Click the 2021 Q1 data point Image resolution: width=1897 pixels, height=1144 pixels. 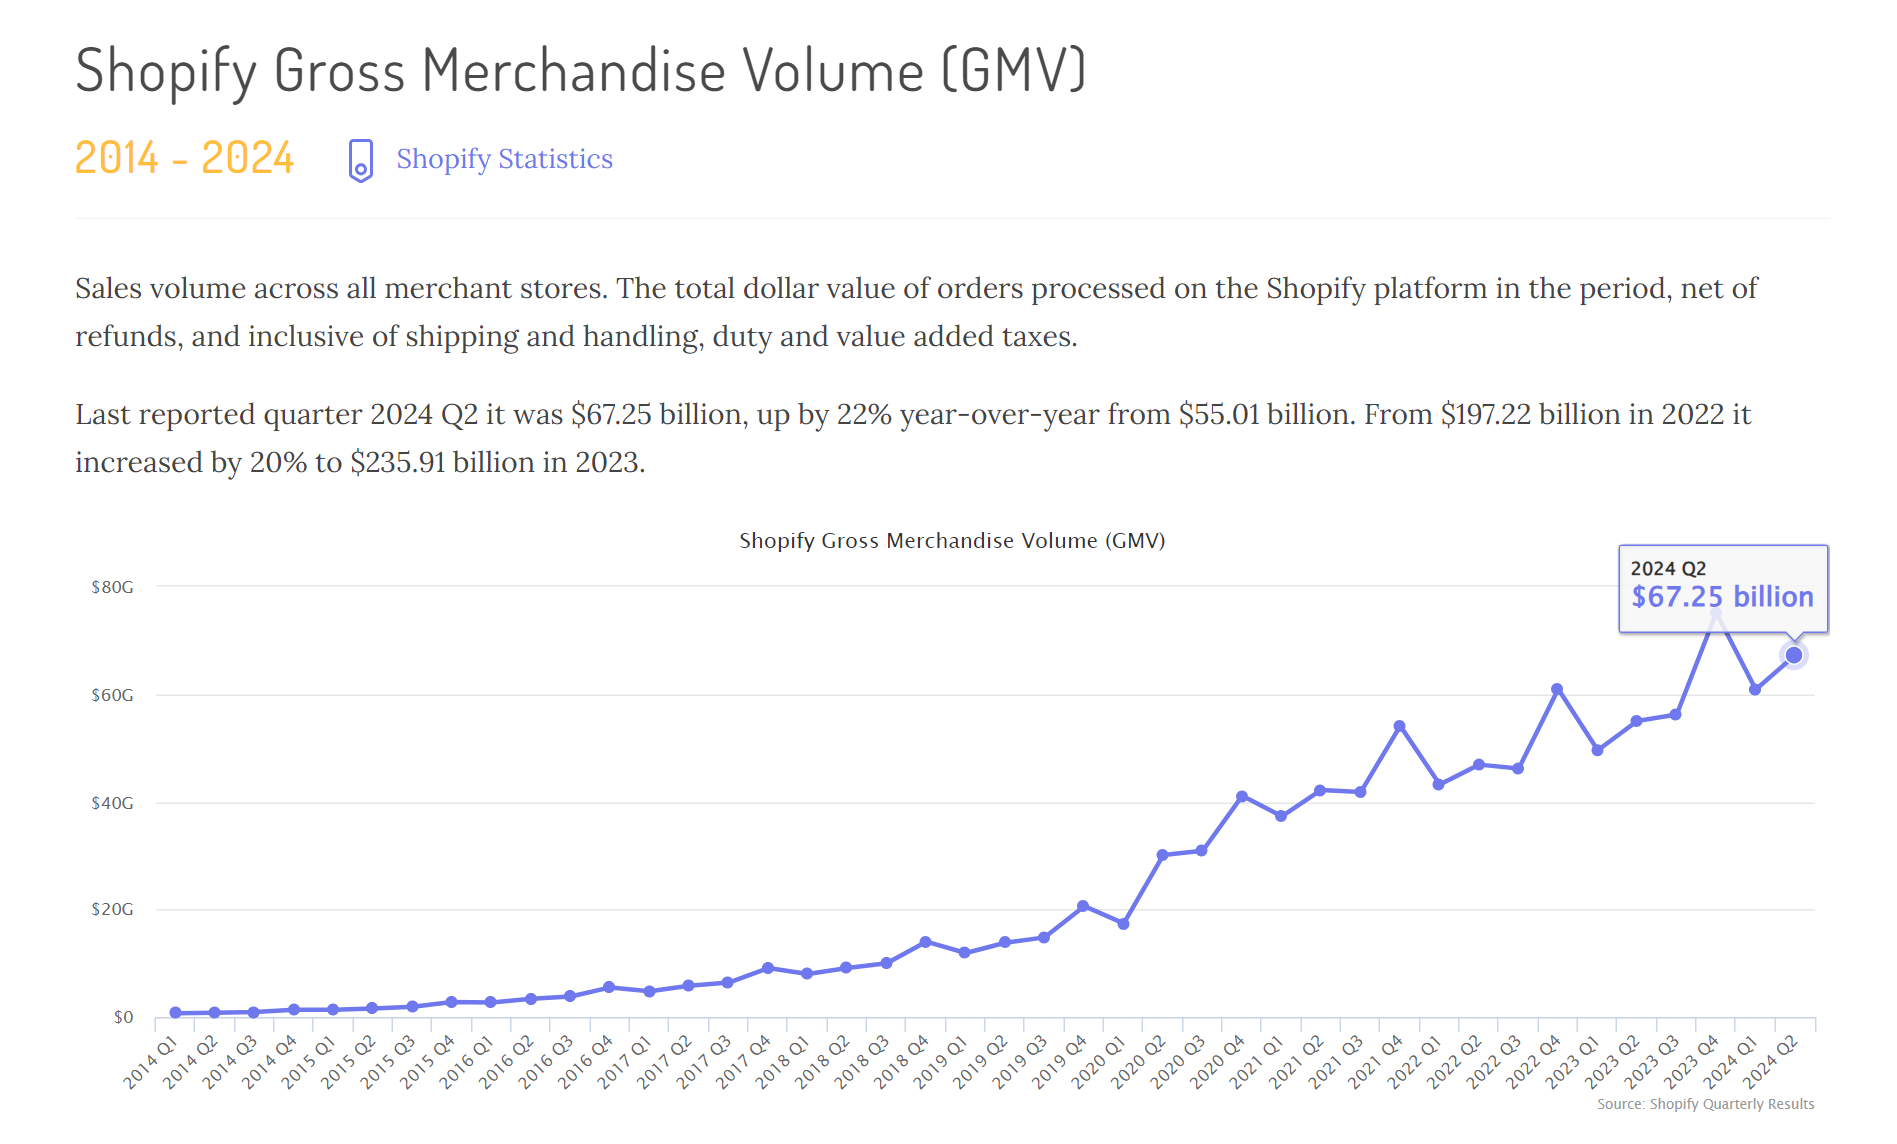1281,816
